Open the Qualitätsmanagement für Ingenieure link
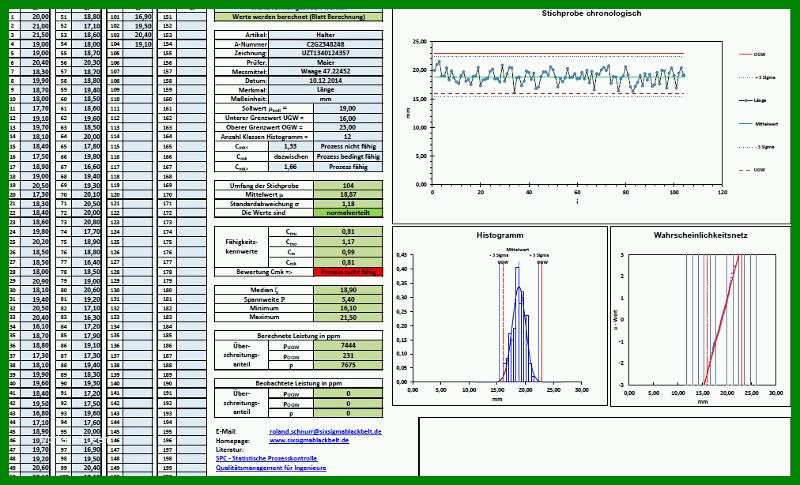800x485 pixels. [271, 468]
